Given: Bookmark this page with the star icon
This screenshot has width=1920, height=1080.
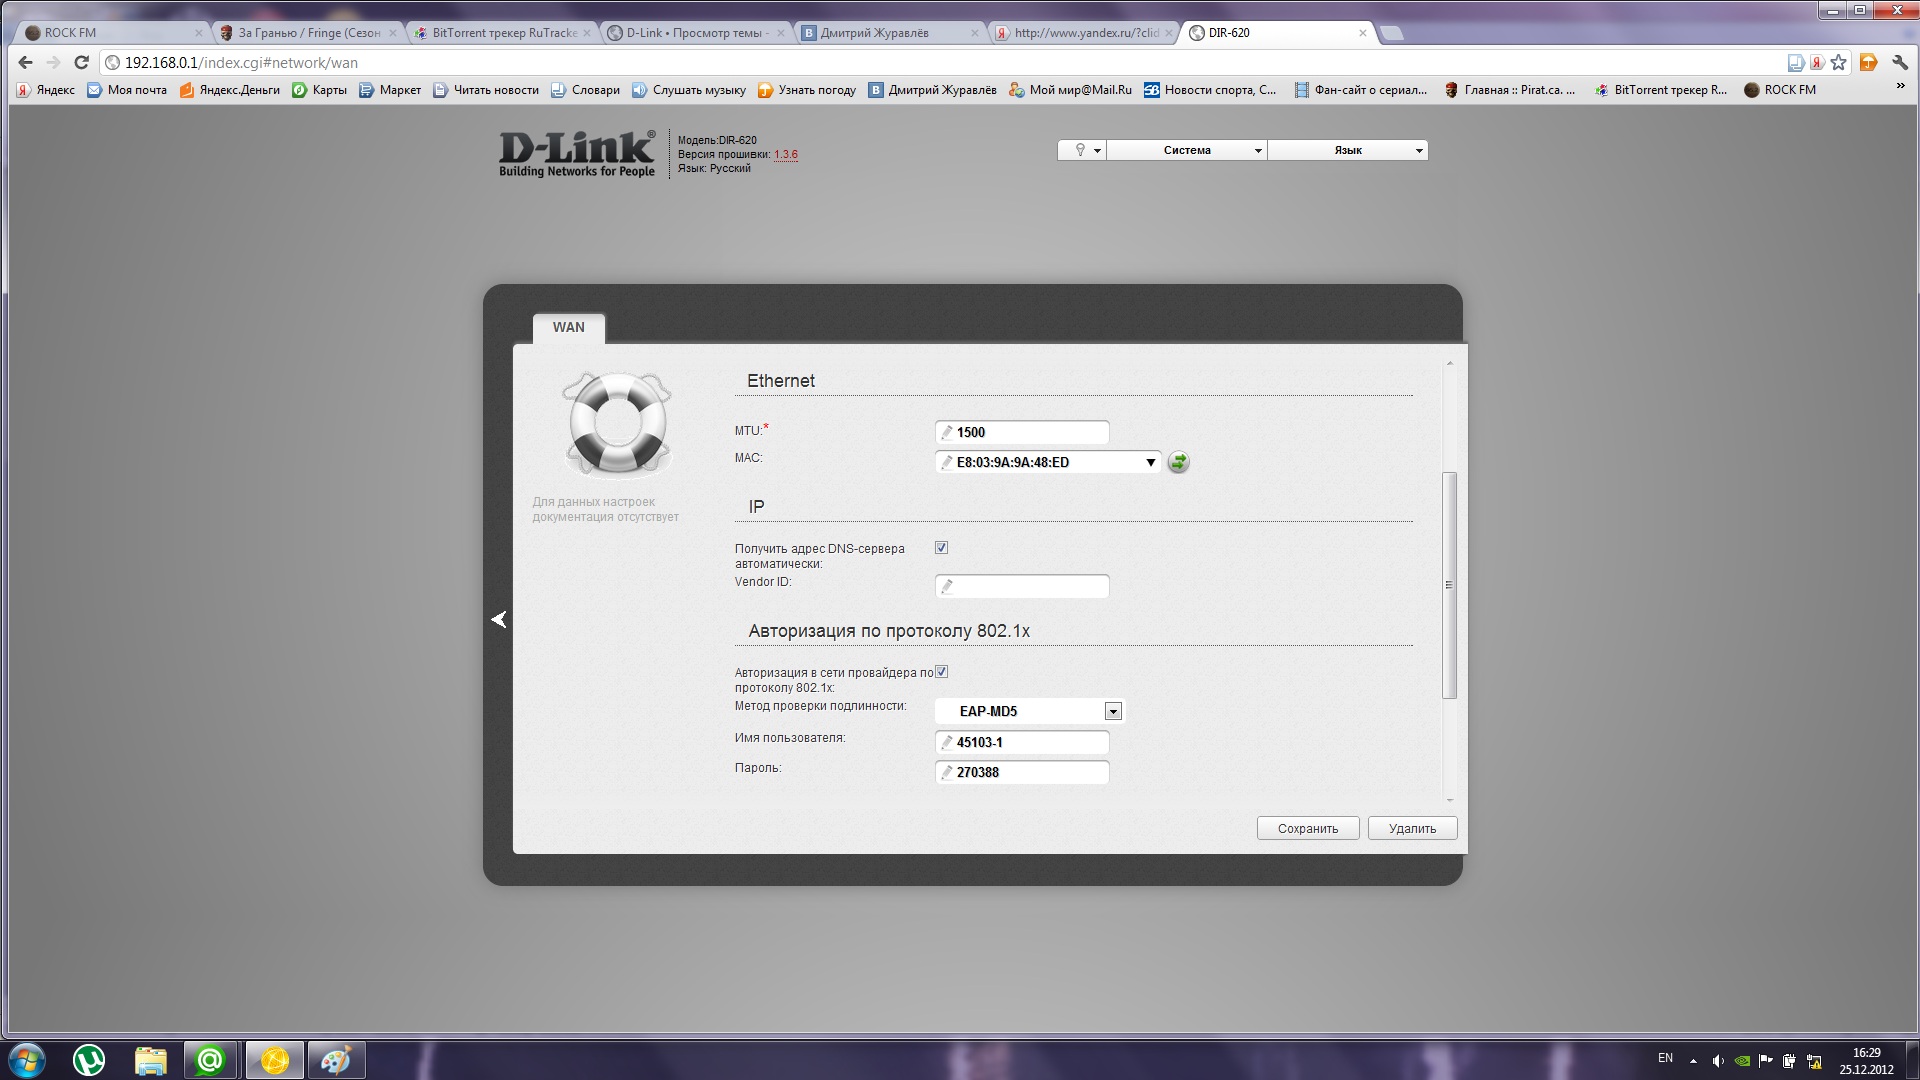Looking at the screenshot, I should coord(1839,62).
